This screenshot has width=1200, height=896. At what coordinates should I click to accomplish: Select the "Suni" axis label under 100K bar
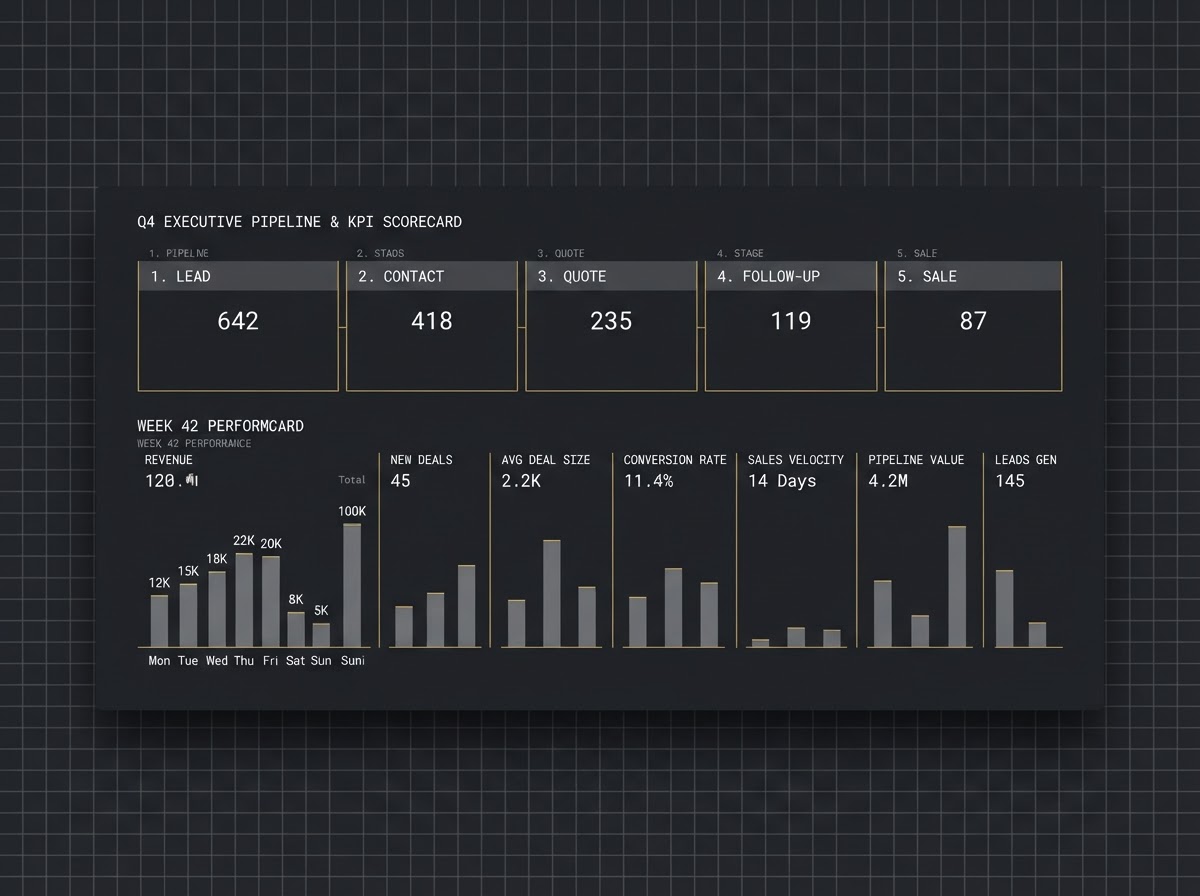pyautogui.click(x=353, y=660)
